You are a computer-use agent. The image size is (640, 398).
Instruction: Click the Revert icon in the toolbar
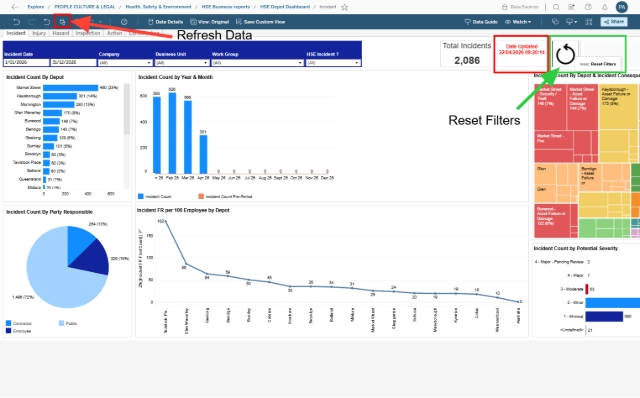pyautogui.click(x=47, y=22)
